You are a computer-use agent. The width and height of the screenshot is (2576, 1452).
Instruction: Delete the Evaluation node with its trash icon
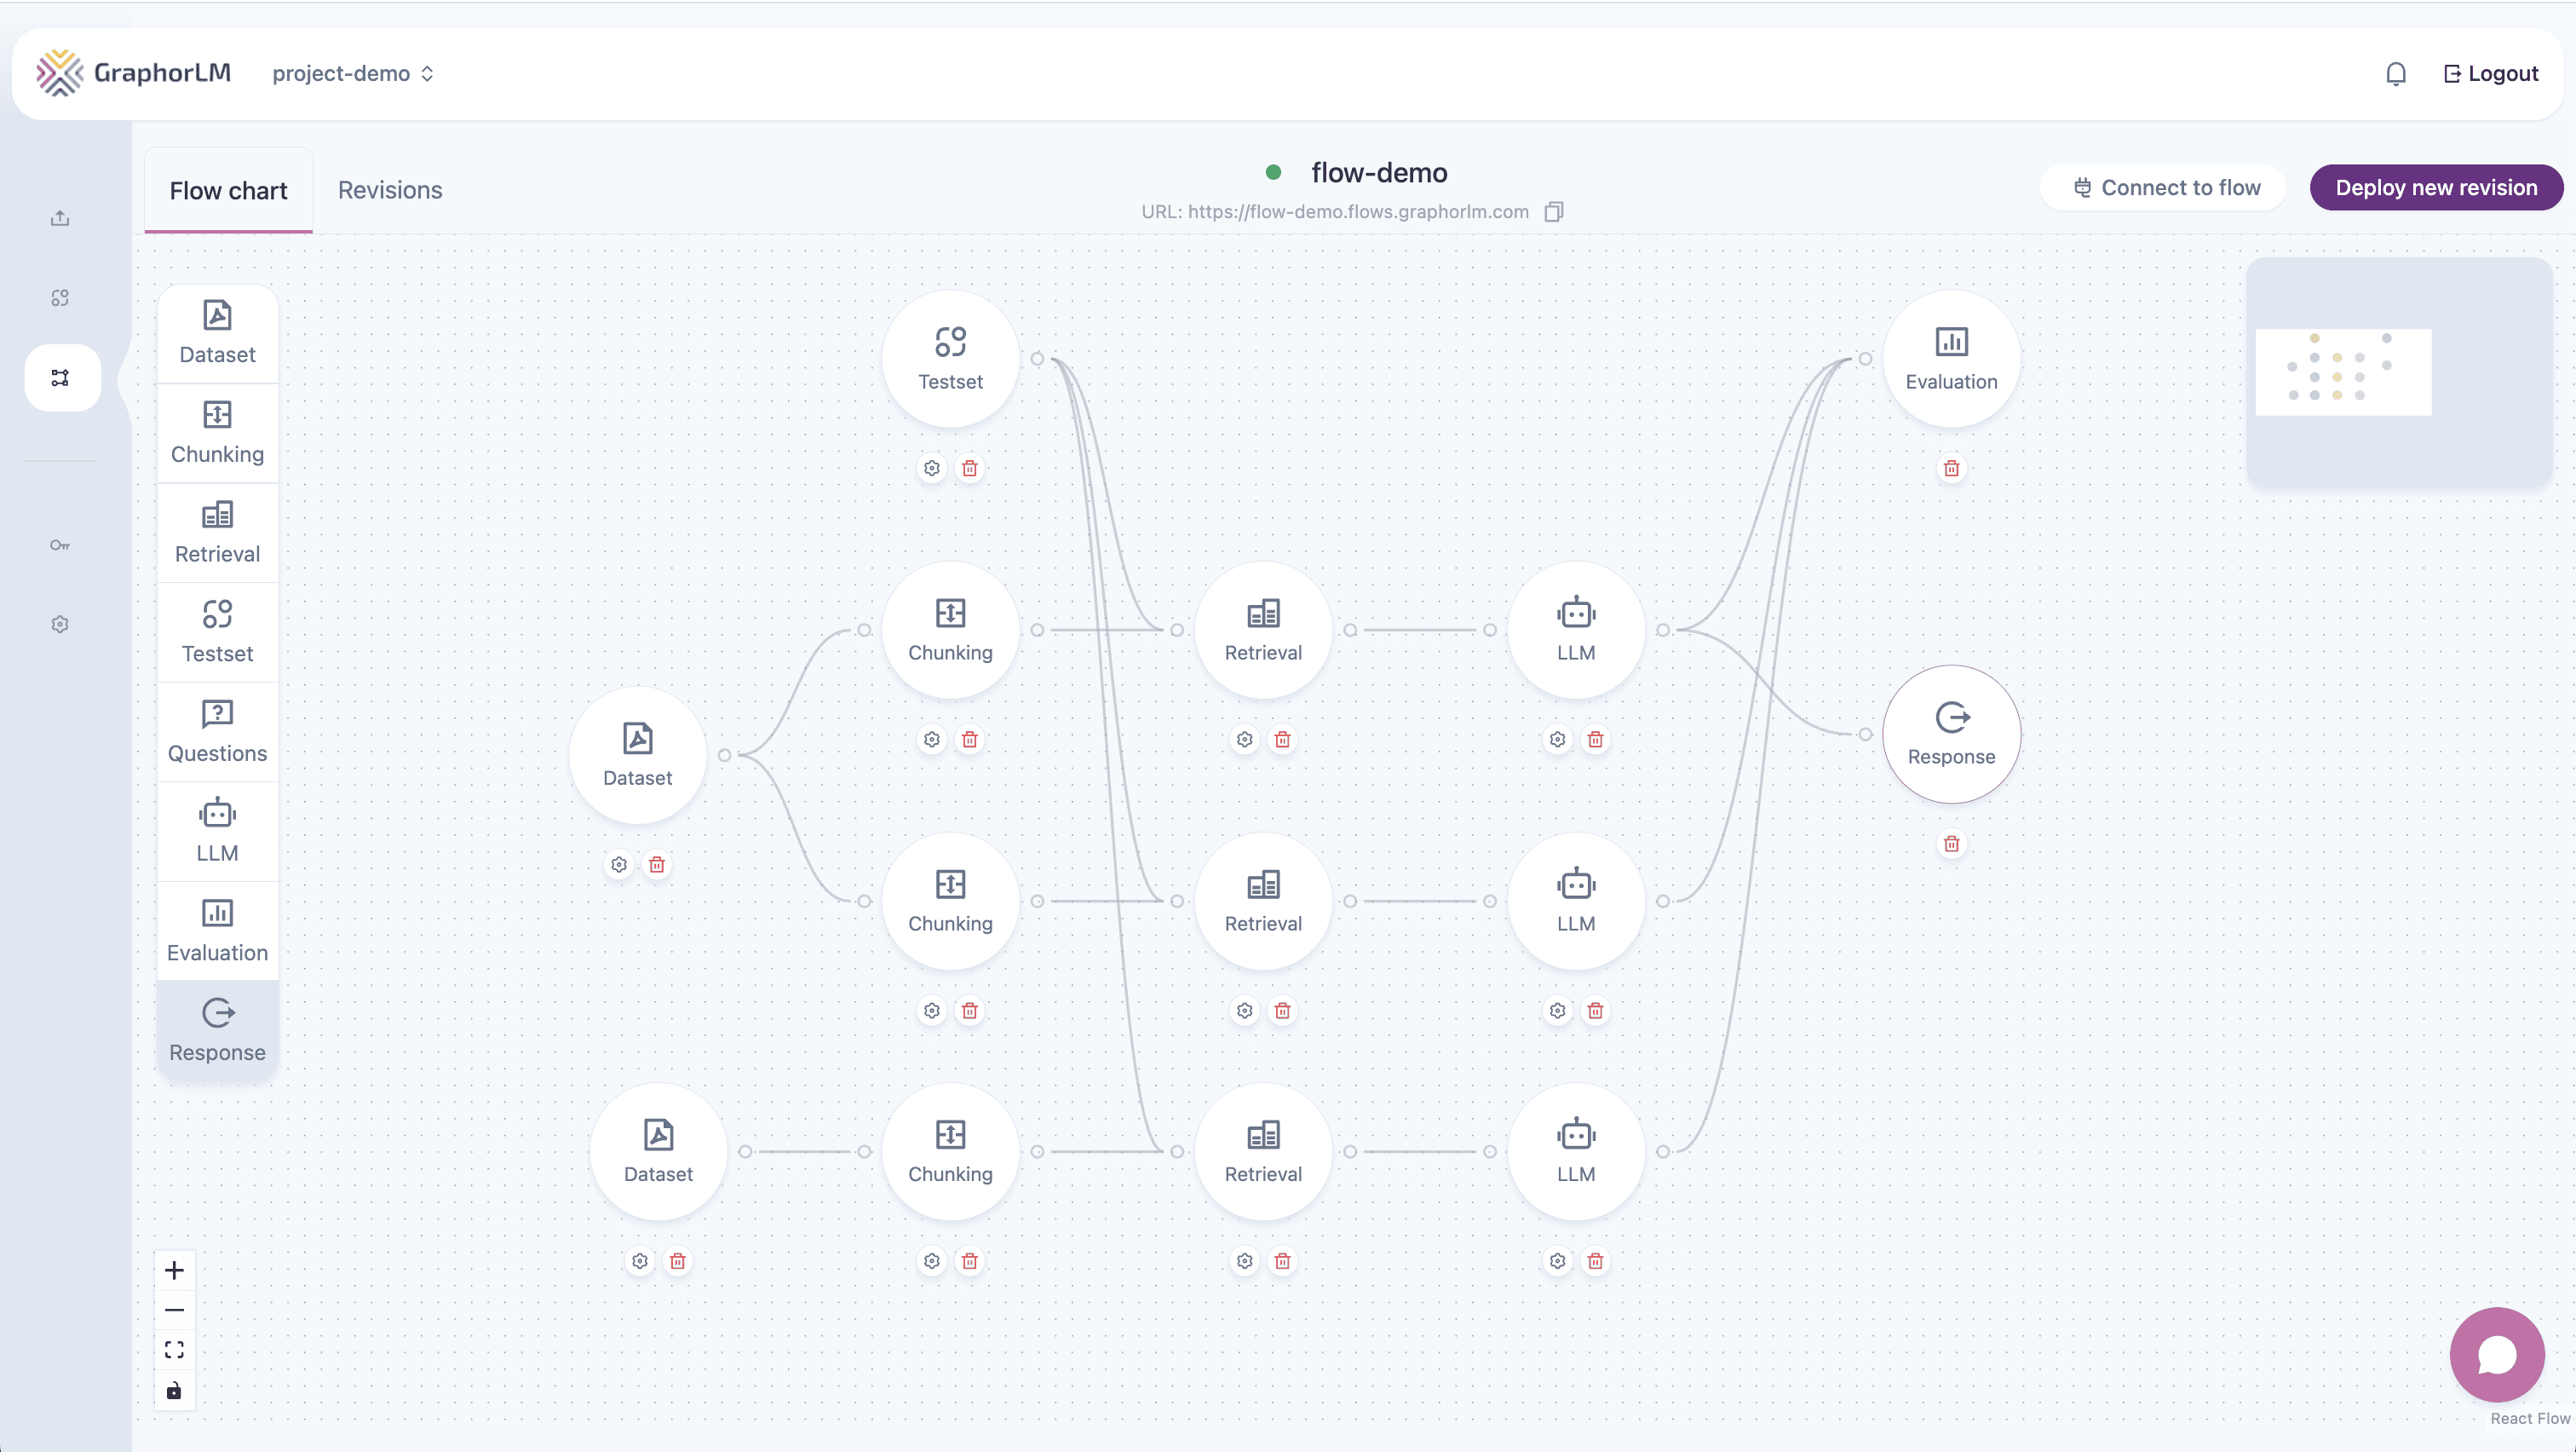(x=1950, y=468)
